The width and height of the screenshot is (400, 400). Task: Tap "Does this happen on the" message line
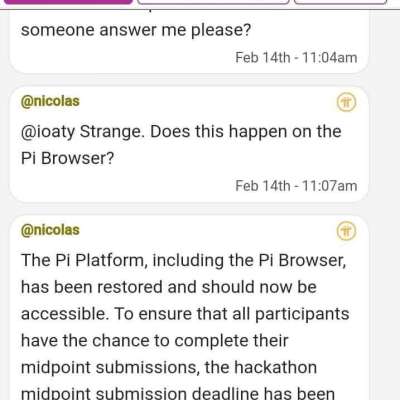(246, 132)
